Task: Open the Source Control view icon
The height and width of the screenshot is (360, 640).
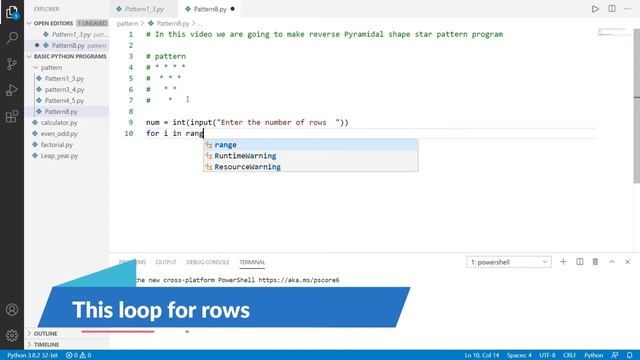Action: [12, 64]
